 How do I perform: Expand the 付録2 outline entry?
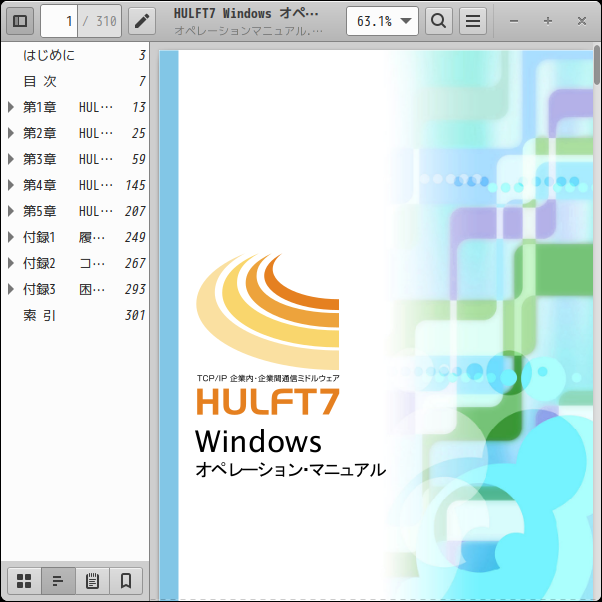tap(11, 263)
